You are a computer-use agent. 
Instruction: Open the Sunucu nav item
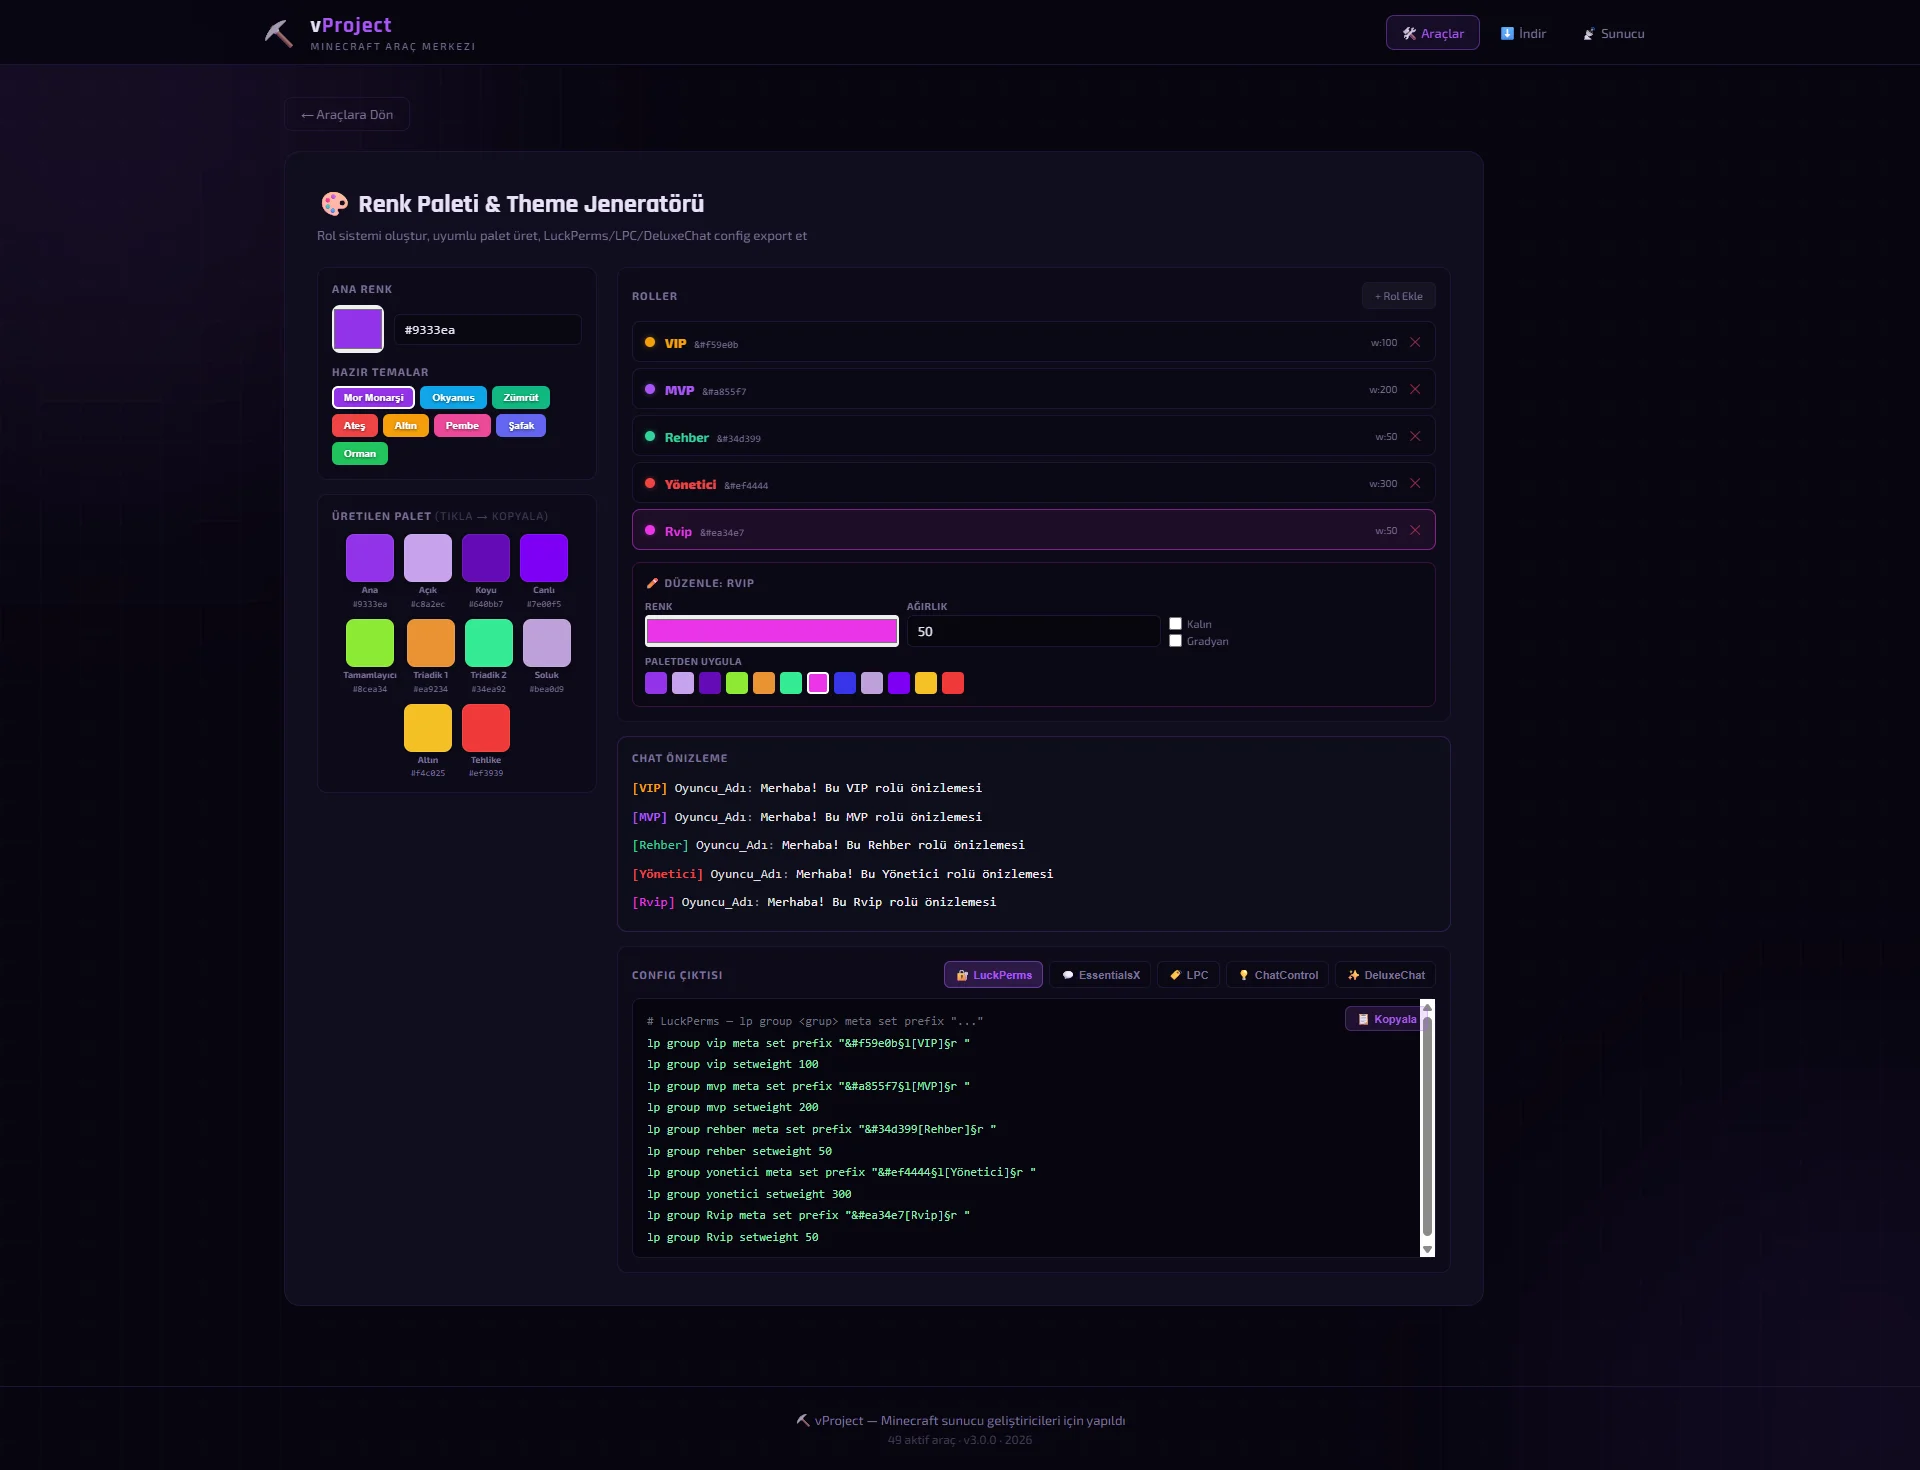[x=1613, y=33]
